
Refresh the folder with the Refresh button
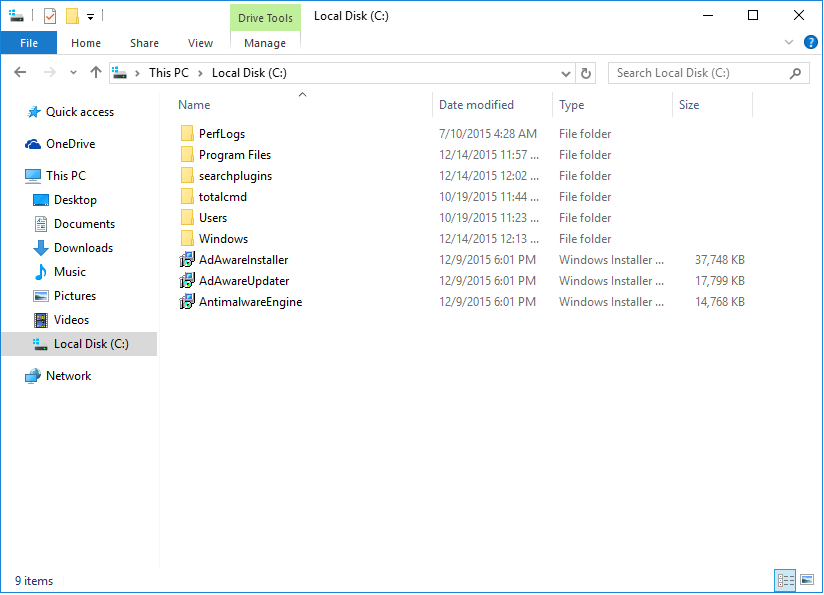[x=586, y=73]
